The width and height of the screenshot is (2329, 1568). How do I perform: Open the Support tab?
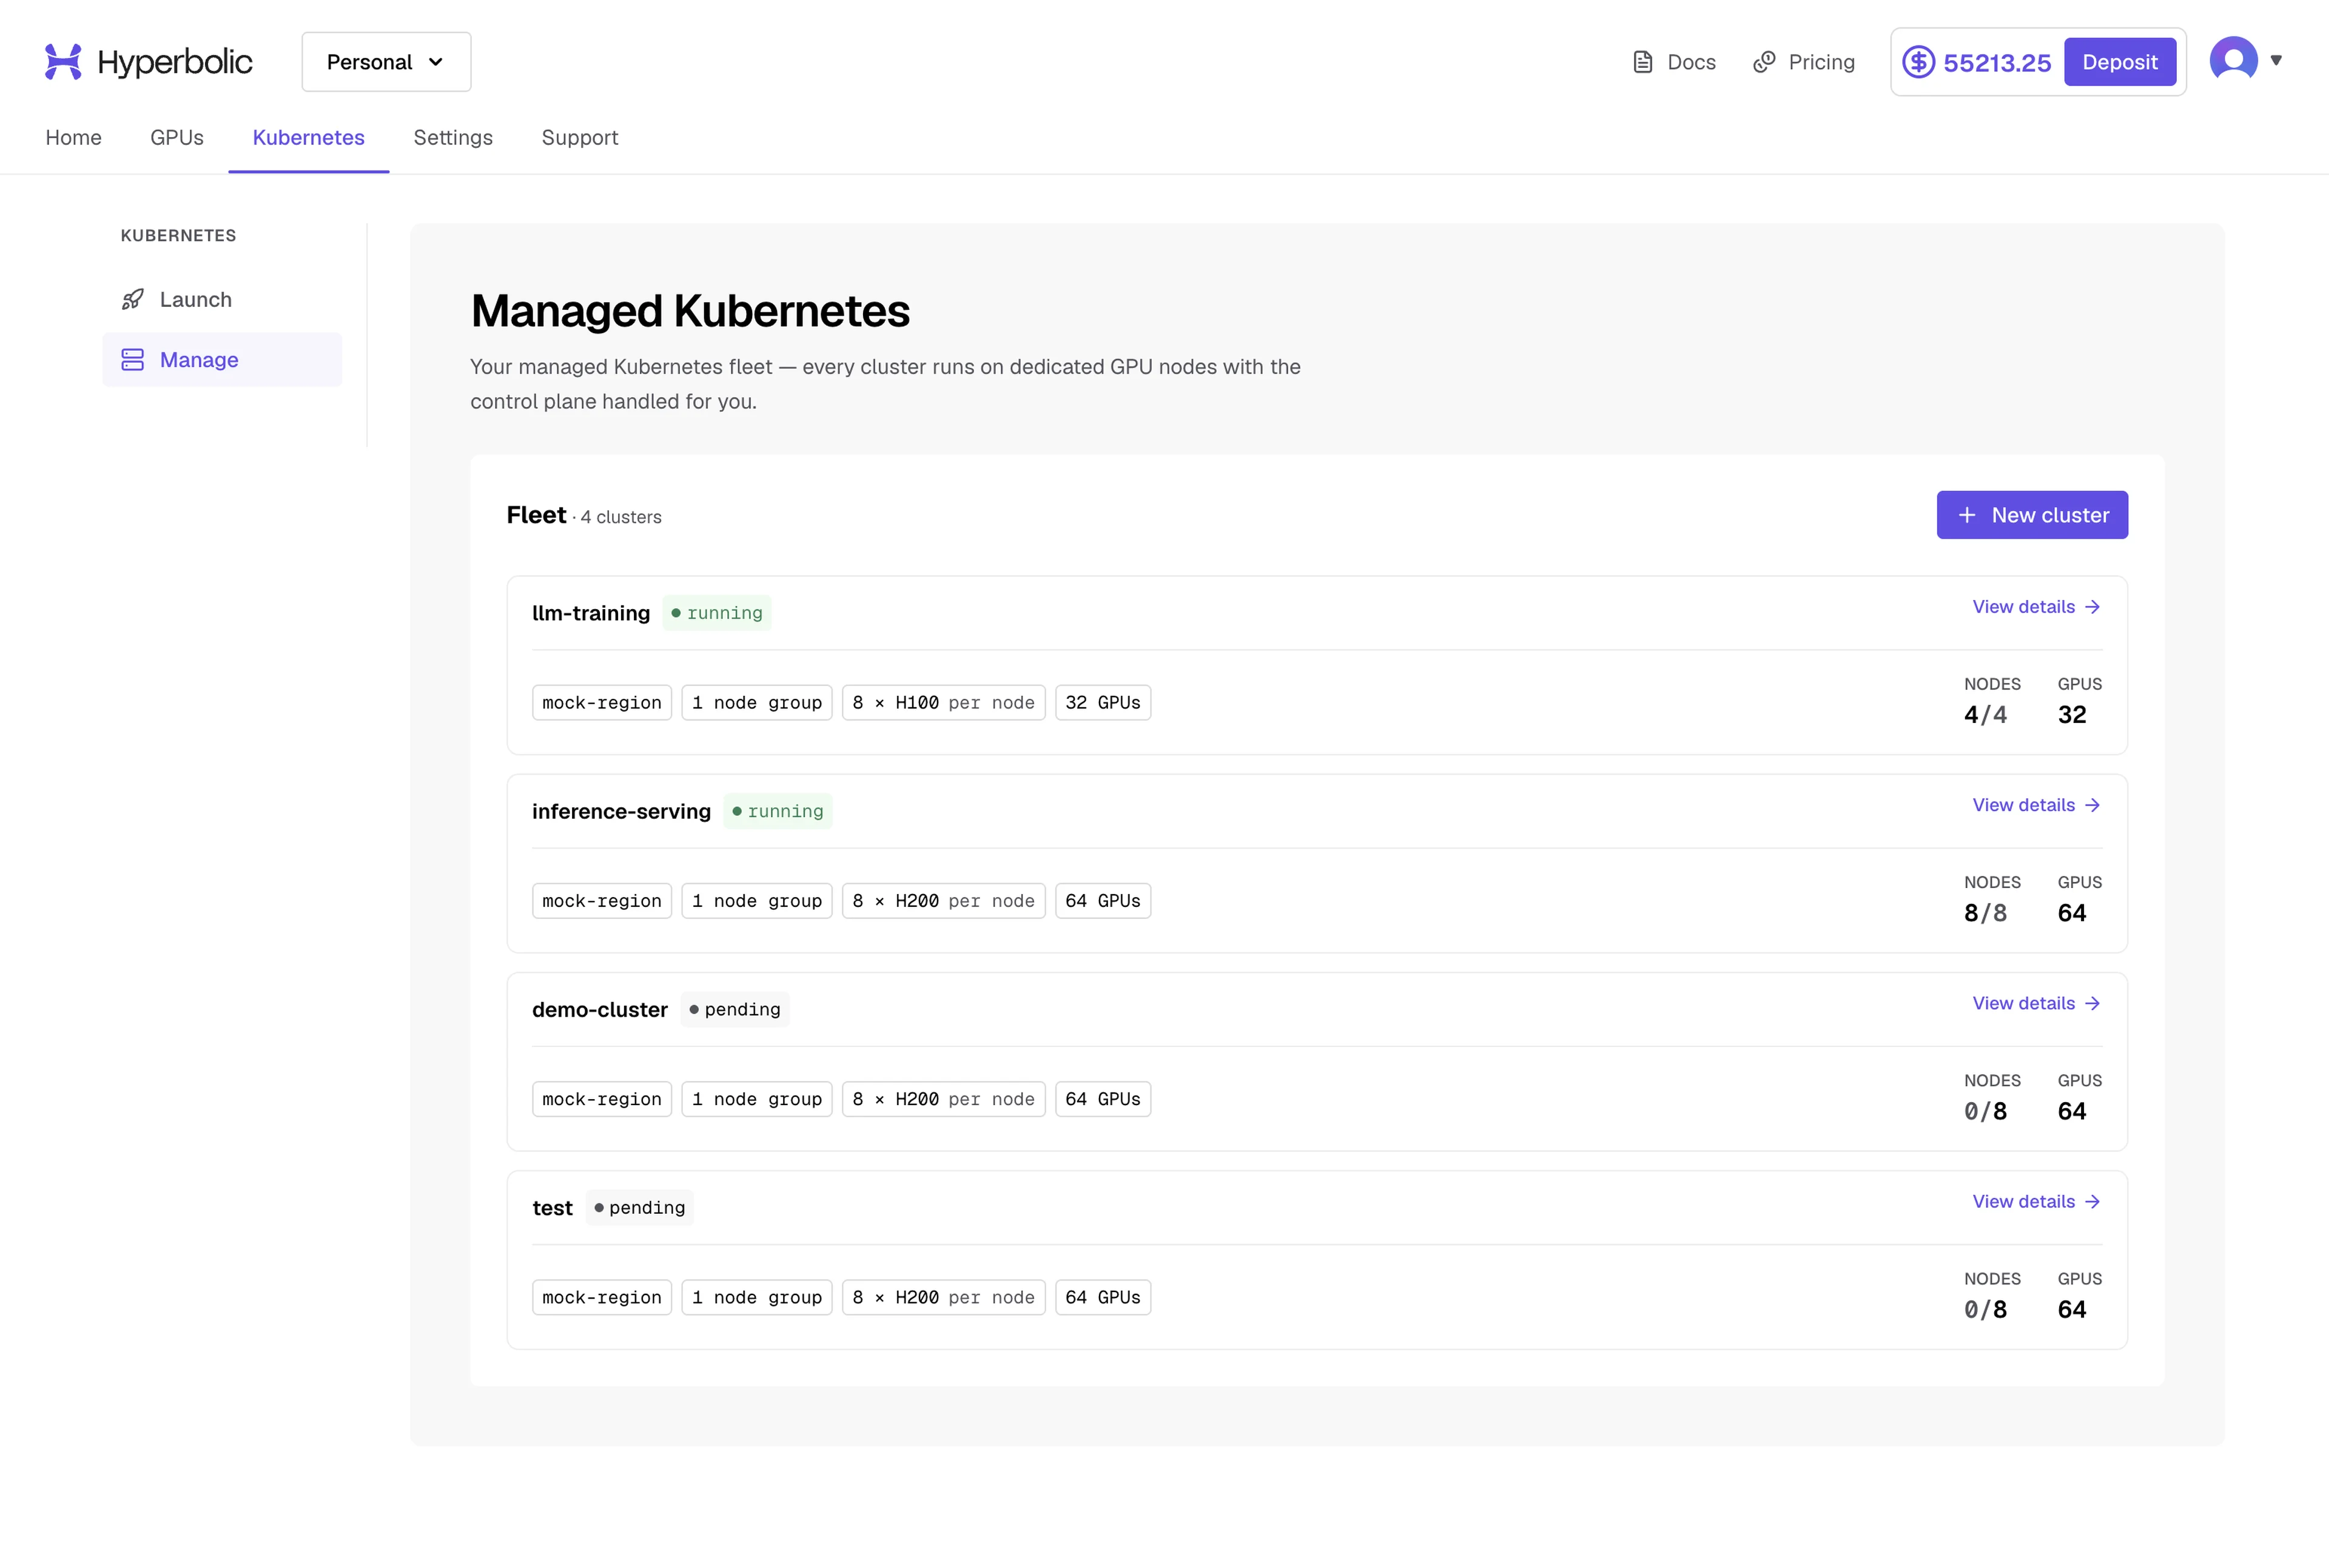(x=580, y=137)
